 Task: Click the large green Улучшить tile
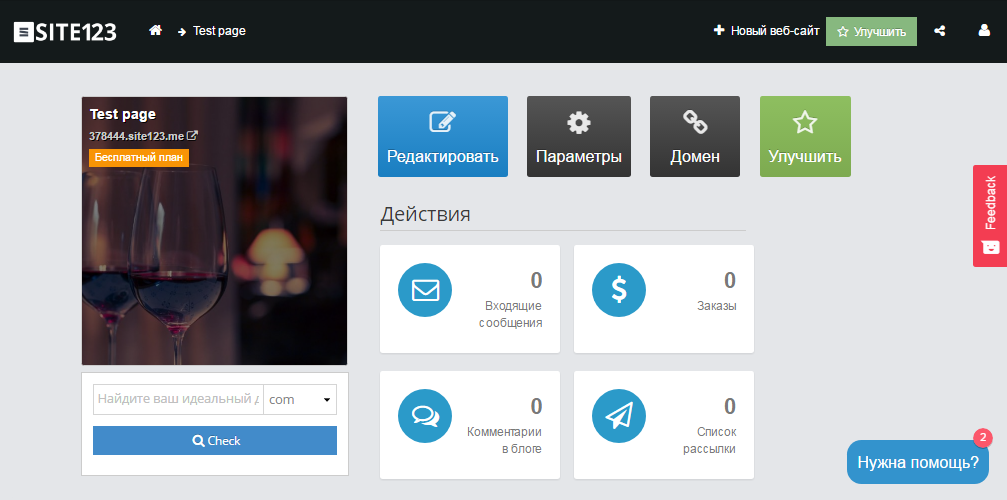pos(805,136)
